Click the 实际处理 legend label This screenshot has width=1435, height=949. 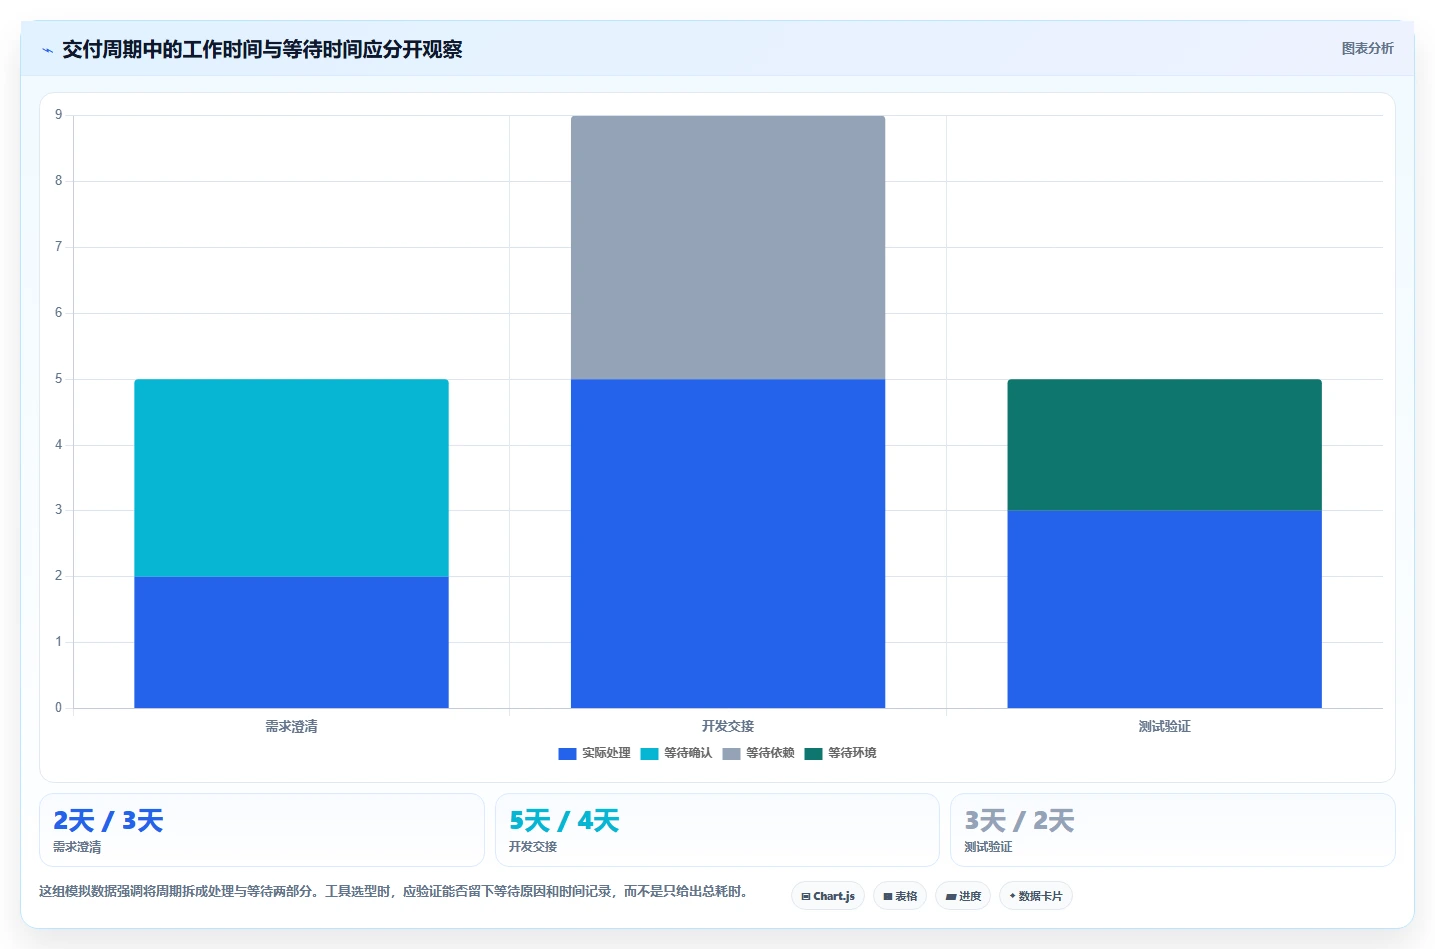coord(606,753)
